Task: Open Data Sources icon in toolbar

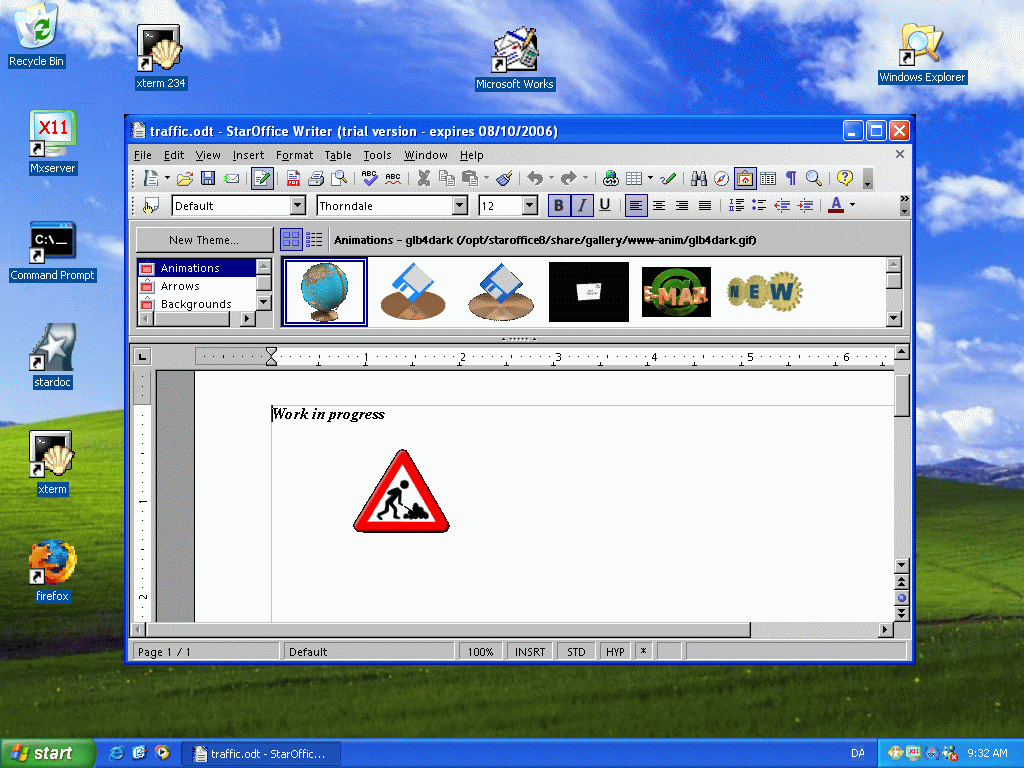Action: click(768, 178)
